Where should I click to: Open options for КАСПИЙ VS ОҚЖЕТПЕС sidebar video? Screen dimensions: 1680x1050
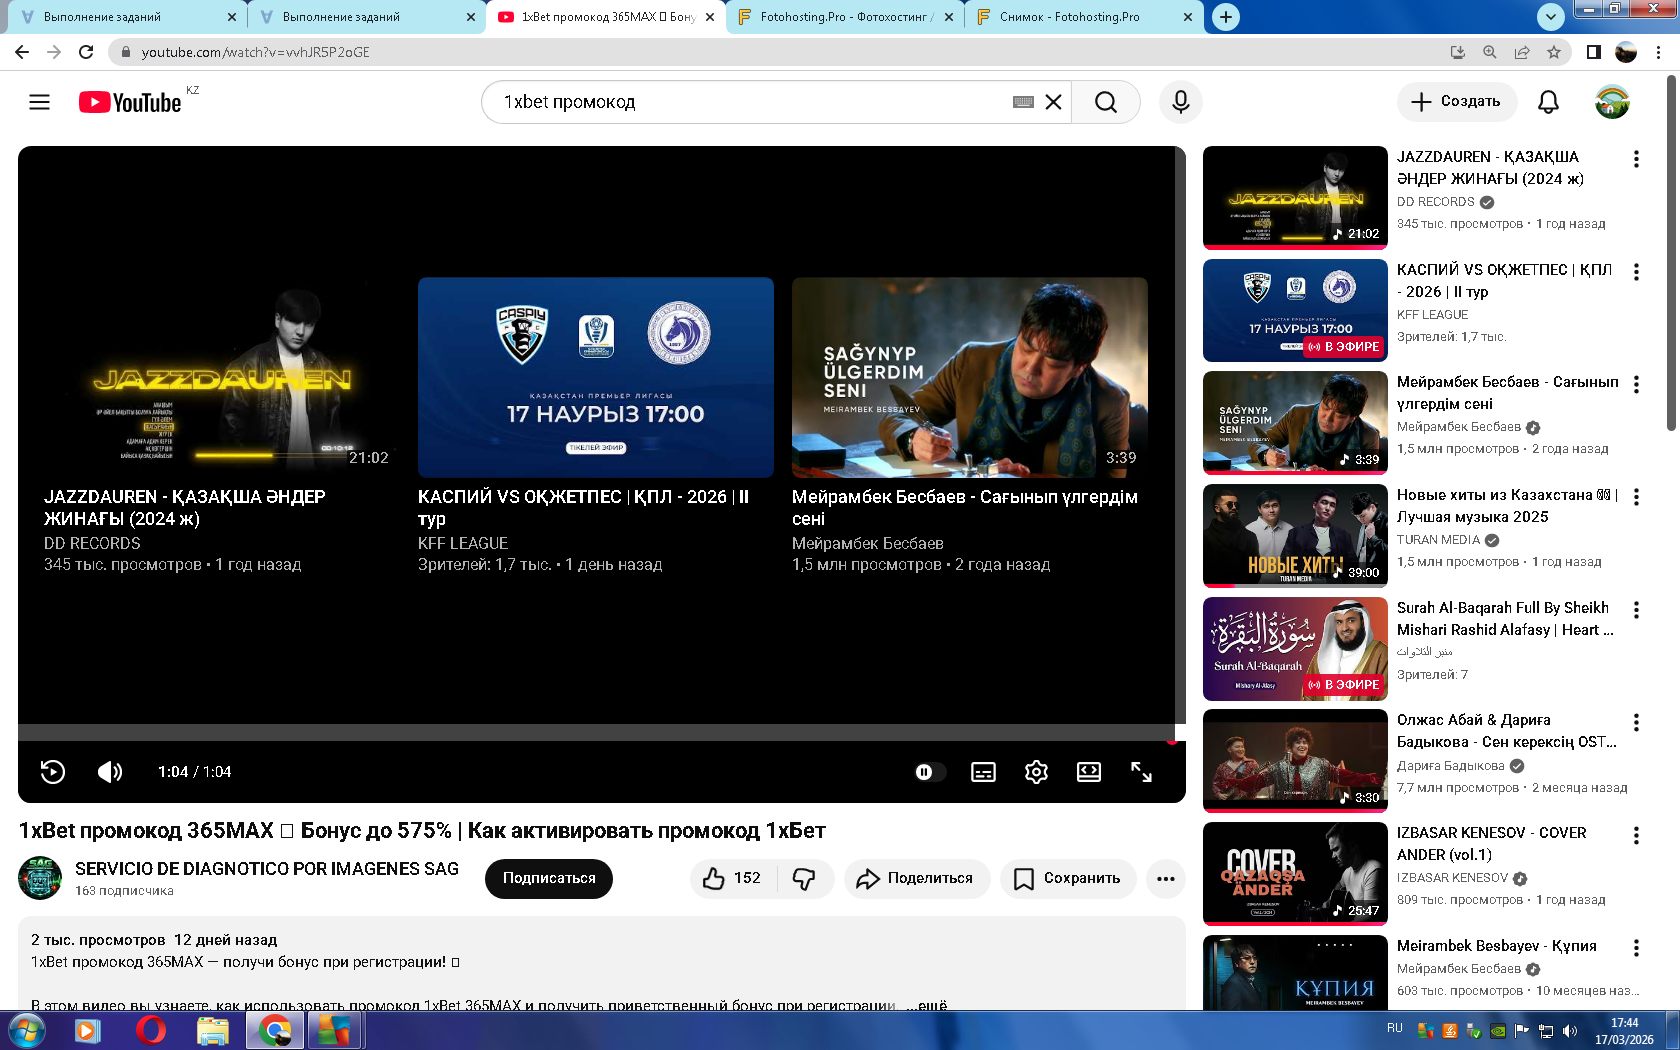1636,272
